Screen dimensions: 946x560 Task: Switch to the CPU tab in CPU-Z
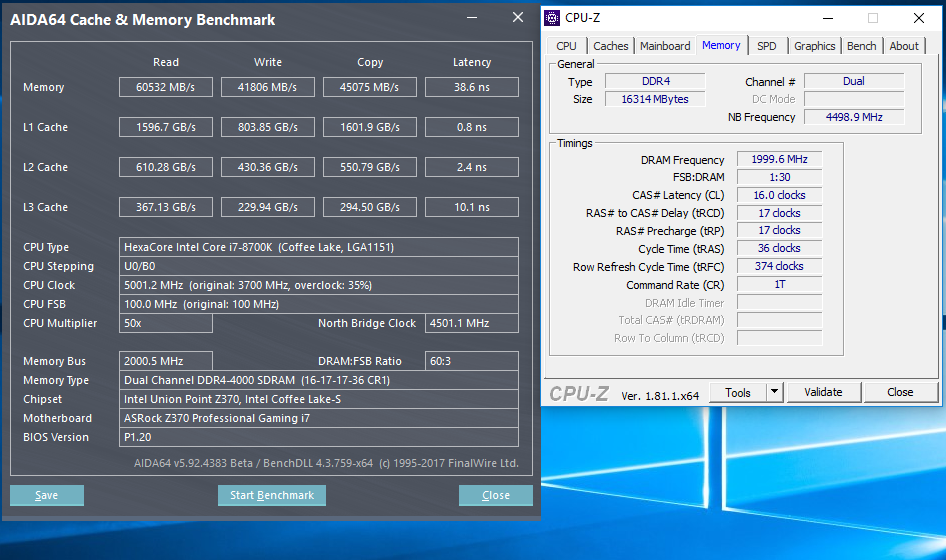click(567, 46)
